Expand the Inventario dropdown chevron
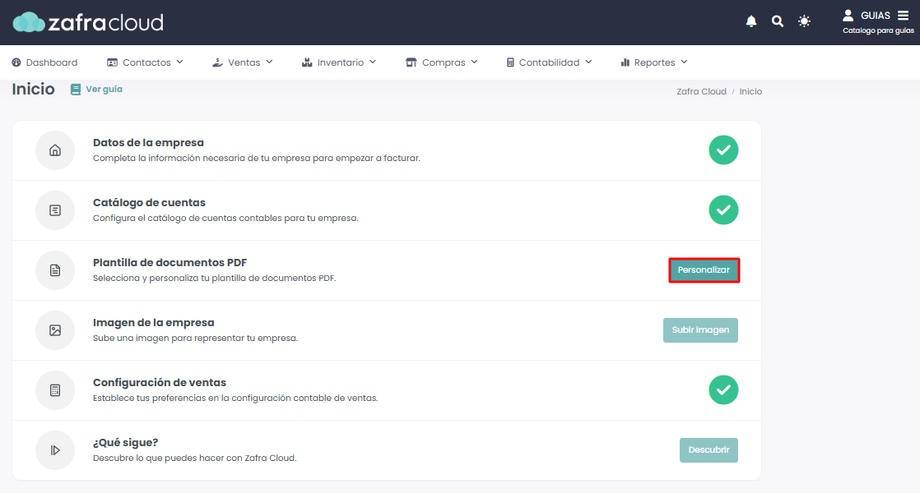 tap(373, 62)
